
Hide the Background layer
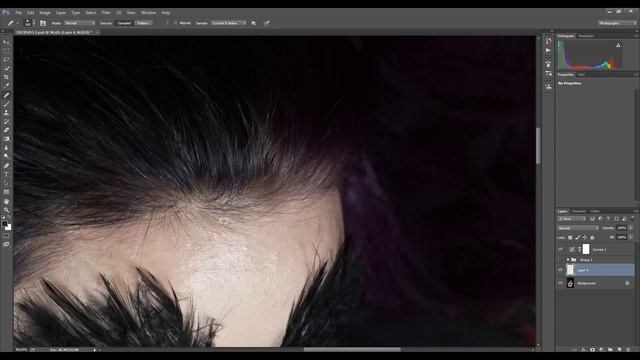click(x=560, y=283)
